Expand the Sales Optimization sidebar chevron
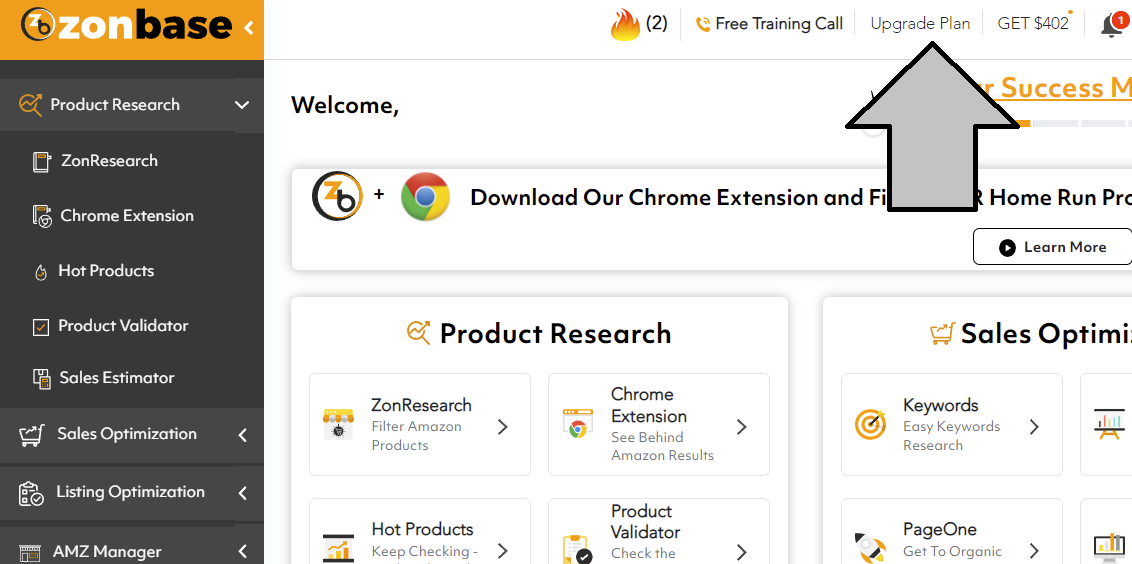 (x=243, y=435)
